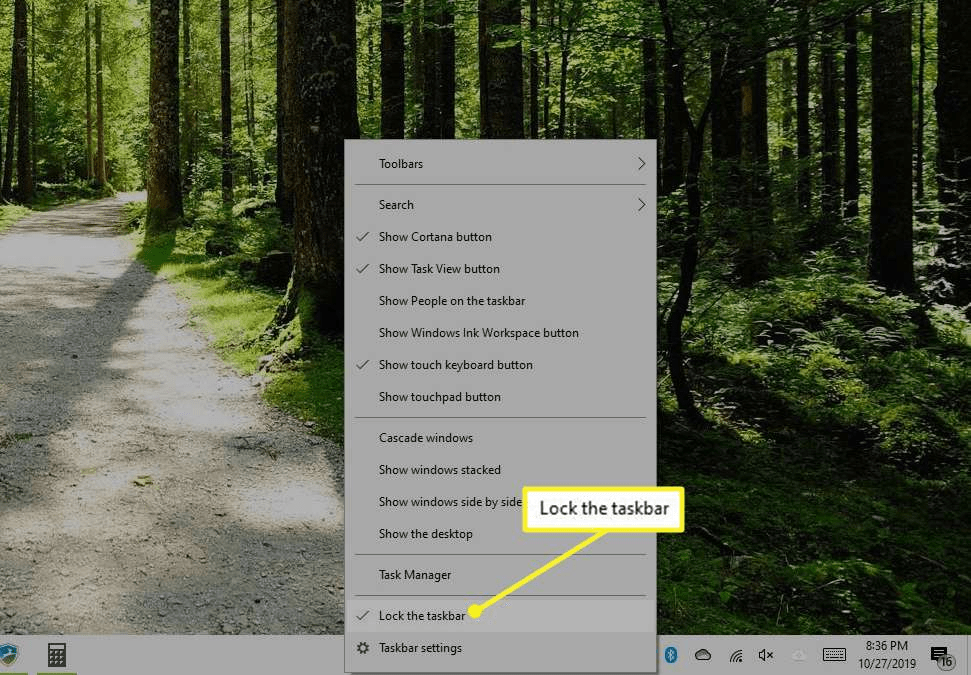Open the Calculator app on the taskbar
The height and width of the screenshot is (675, 971).
point(57,655)
